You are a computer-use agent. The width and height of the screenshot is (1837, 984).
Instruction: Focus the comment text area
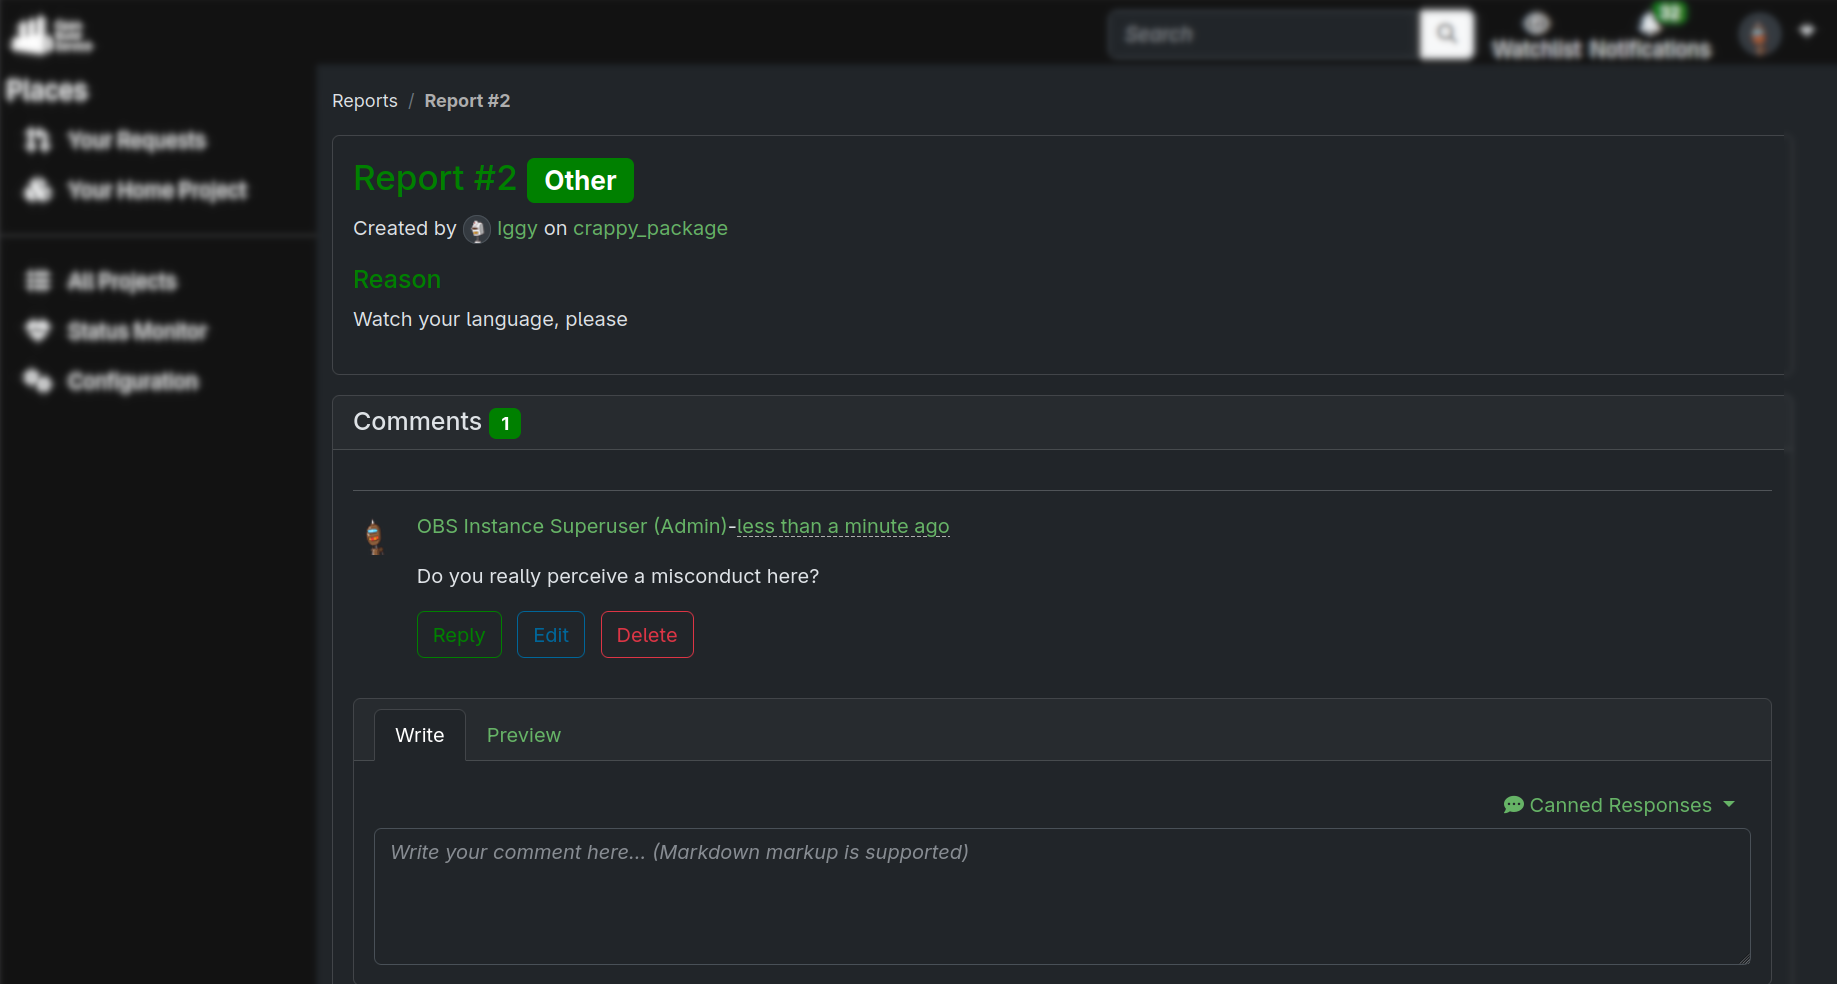[x=1062, y=896]
